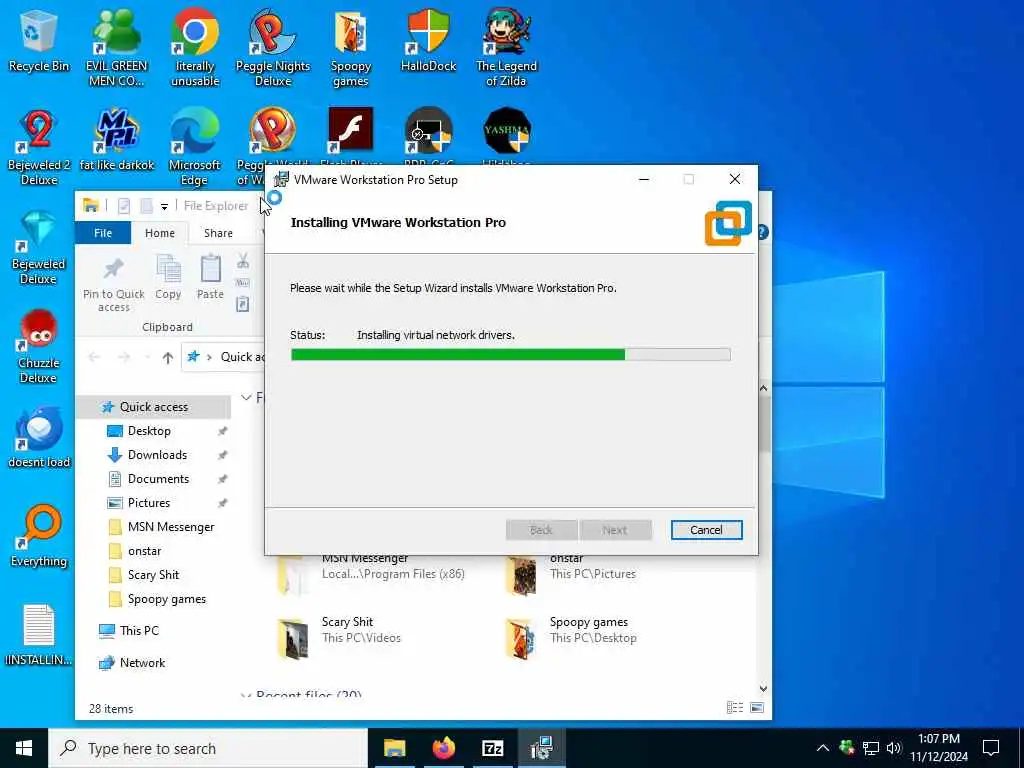Collapse the Frequent folders section chevron

click(x=246, y=397)
